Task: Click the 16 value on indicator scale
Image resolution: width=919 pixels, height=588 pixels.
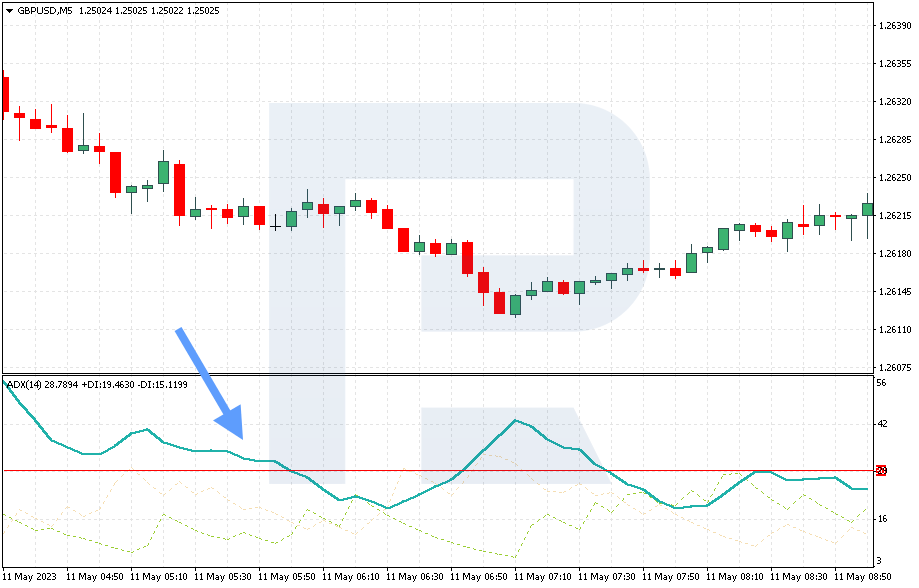Action: [x=881, y=519]
